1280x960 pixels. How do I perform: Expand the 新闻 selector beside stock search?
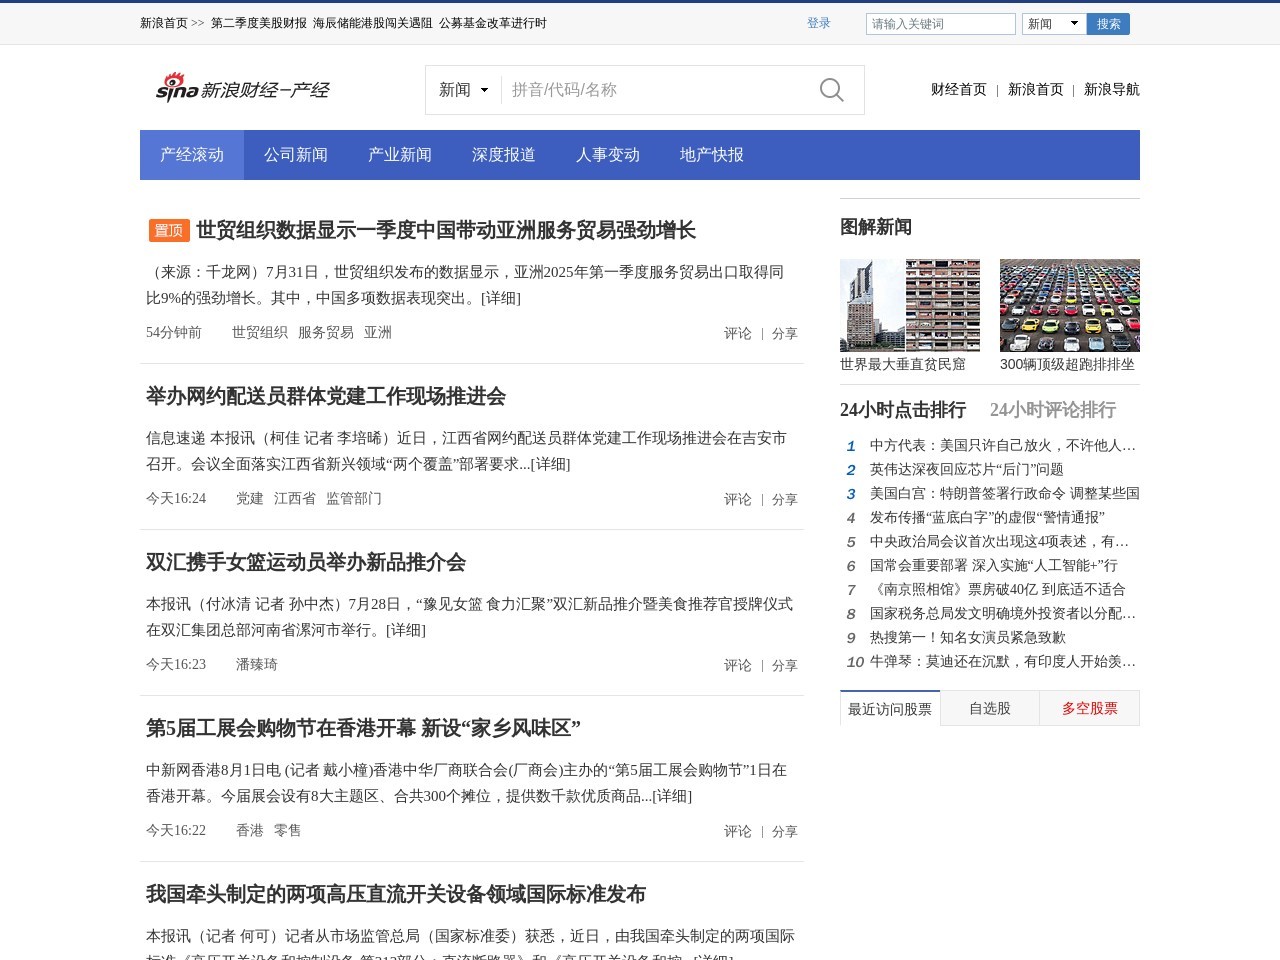tap(463, 90)
